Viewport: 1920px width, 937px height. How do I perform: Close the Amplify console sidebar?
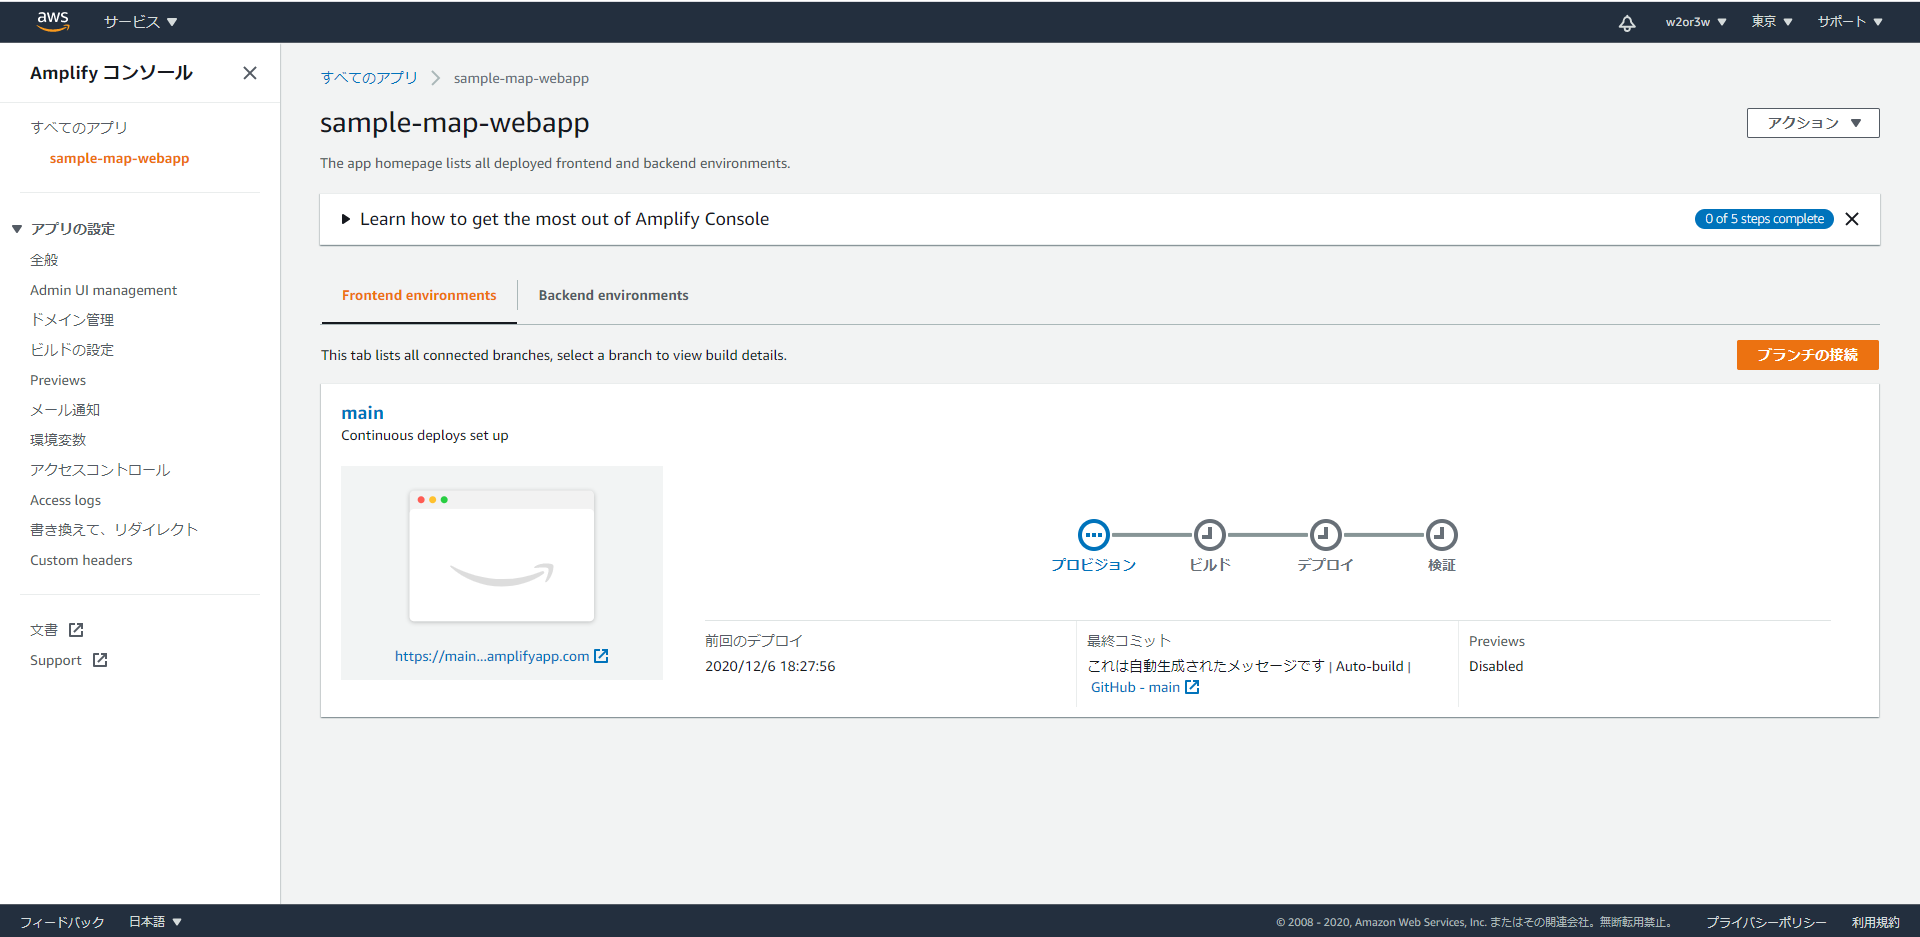point(250,73)
